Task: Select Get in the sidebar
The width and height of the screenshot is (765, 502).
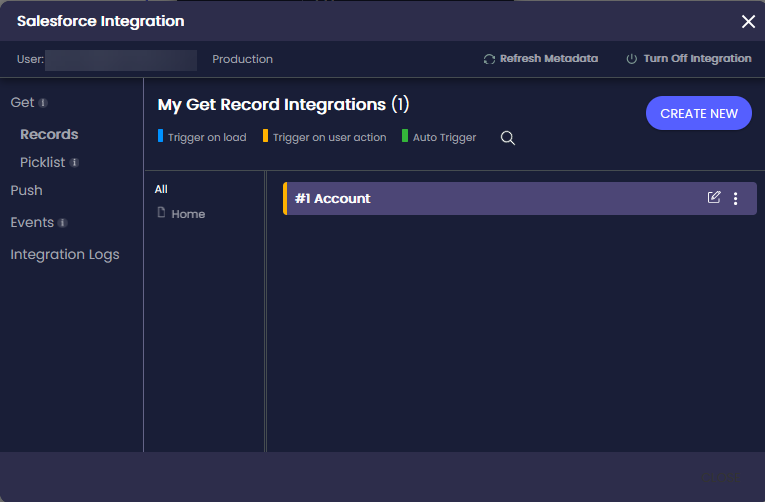Action: point(22,102)
